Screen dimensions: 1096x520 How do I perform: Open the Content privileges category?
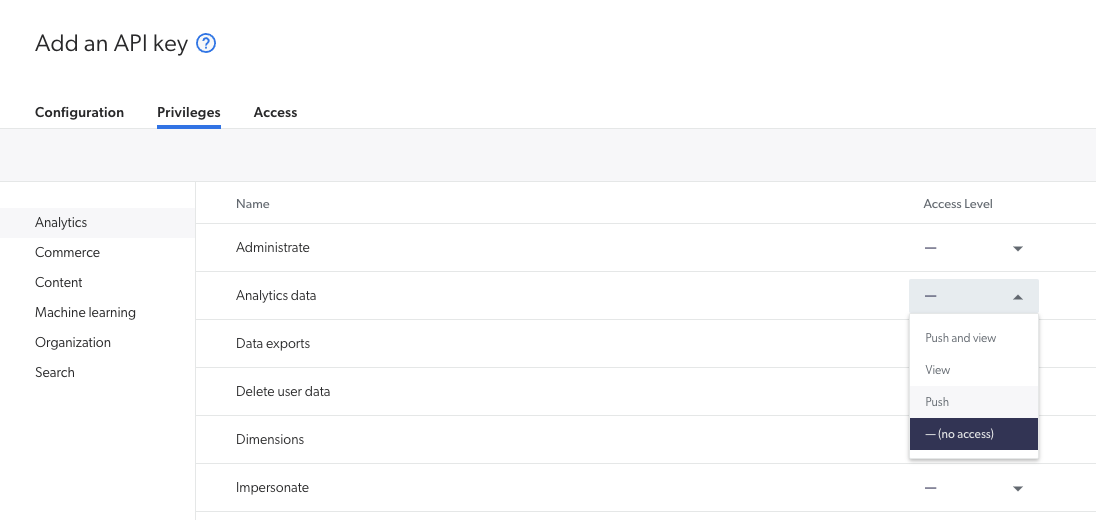[x=58, y=282]
